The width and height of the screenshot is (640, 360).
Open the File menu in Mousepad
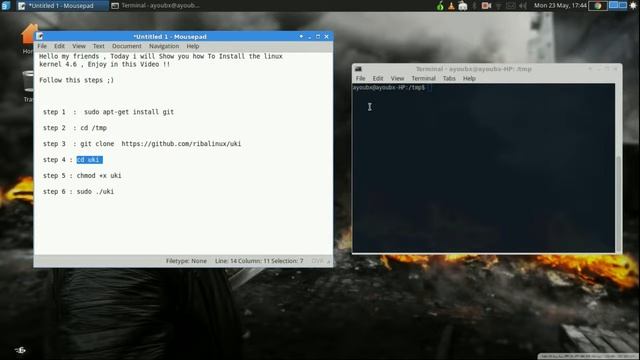point(42,46)
